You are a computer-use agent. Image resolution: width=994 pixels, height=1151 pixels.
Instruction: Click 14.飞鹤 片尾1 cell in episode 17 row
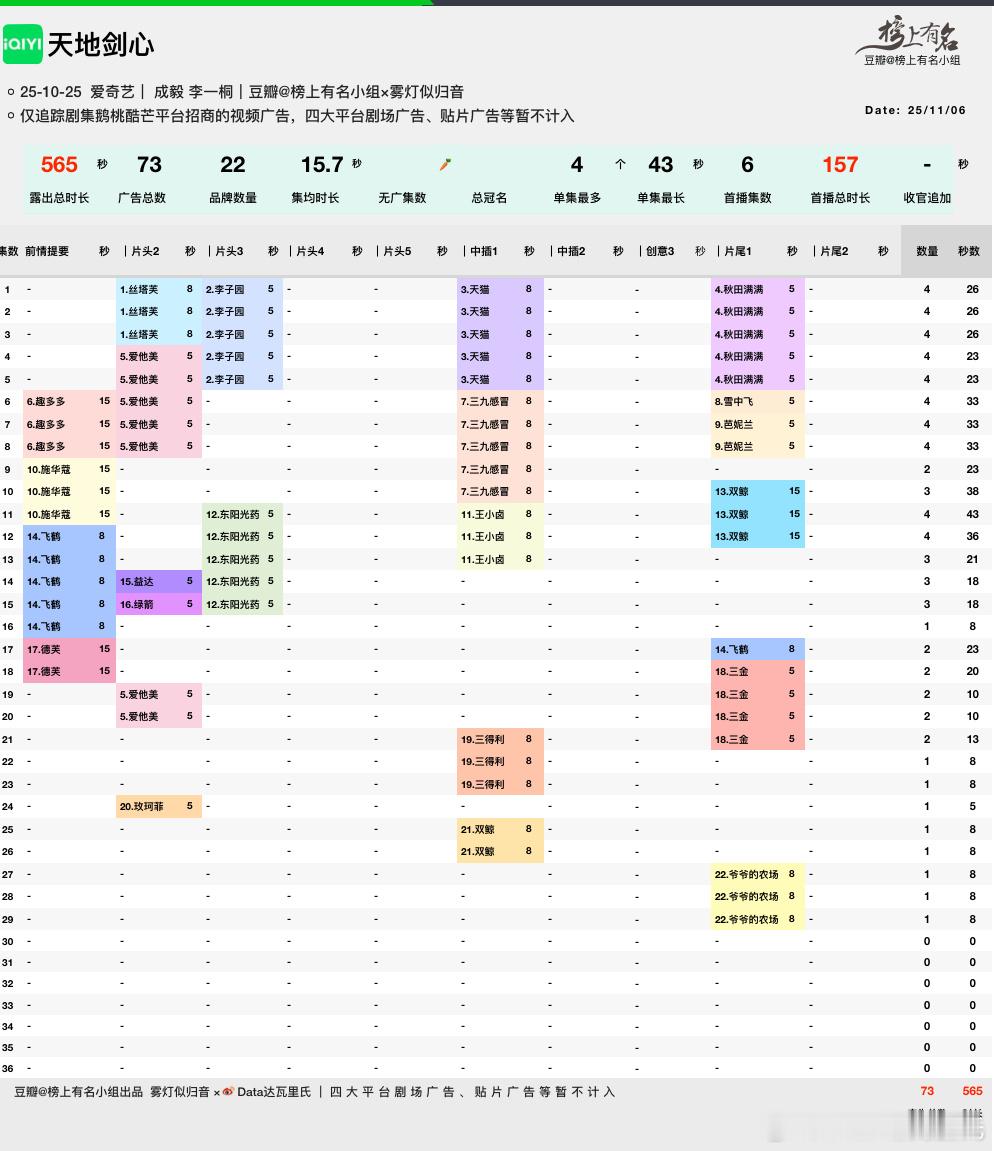click(758, 649)
